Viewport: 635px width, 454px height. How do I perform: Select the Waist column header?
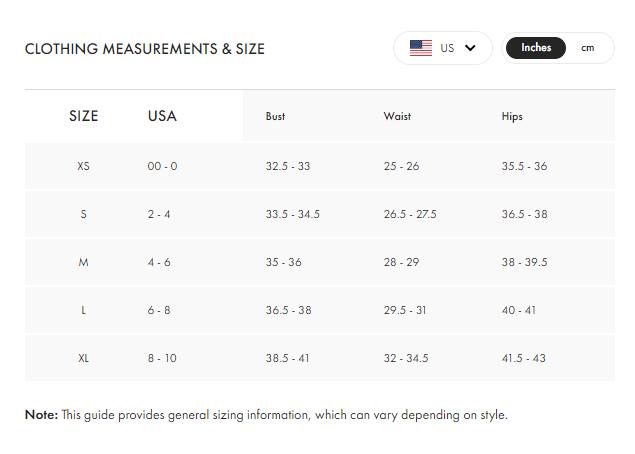(x=397, y=116)
